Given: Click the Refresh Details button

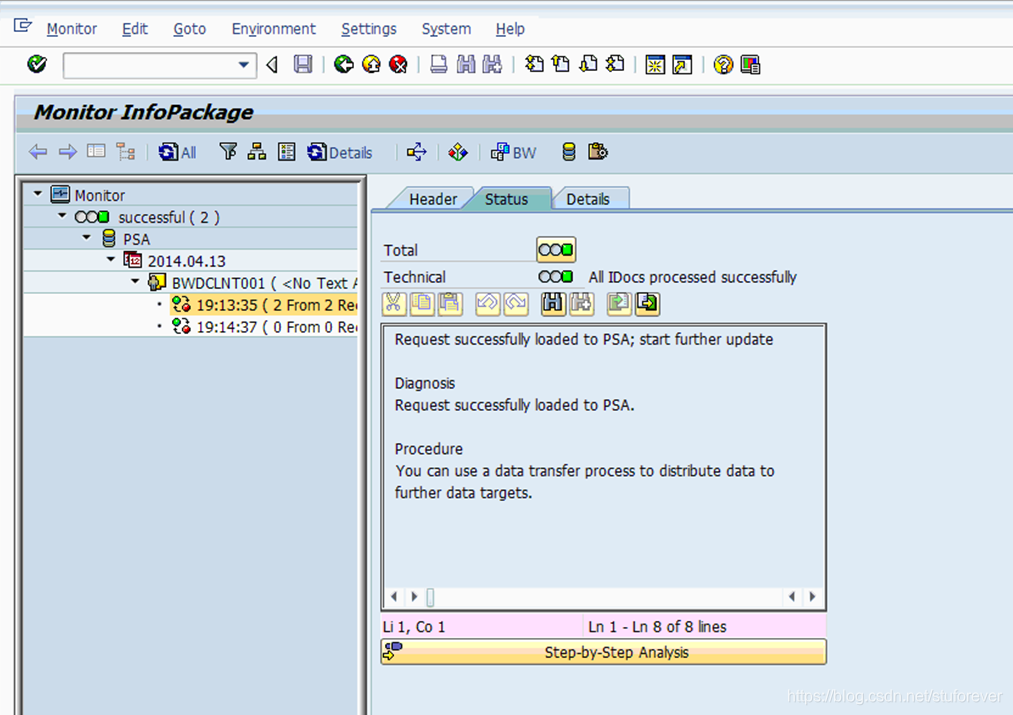Looking at the screenshot, I should click(340, 152).
